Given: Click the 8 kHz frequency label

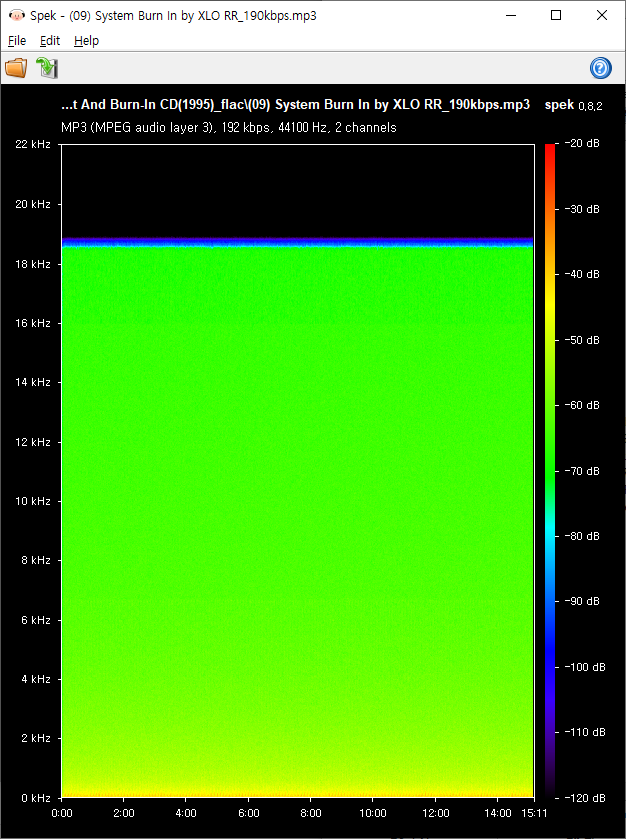Looking at the screenshot, I should point(36,560).
